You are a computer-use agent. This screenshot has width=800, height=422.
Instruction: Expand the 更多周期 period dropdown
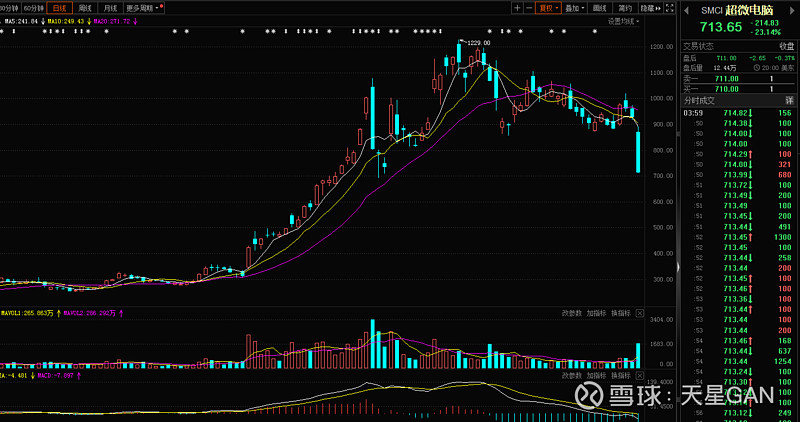144,8
